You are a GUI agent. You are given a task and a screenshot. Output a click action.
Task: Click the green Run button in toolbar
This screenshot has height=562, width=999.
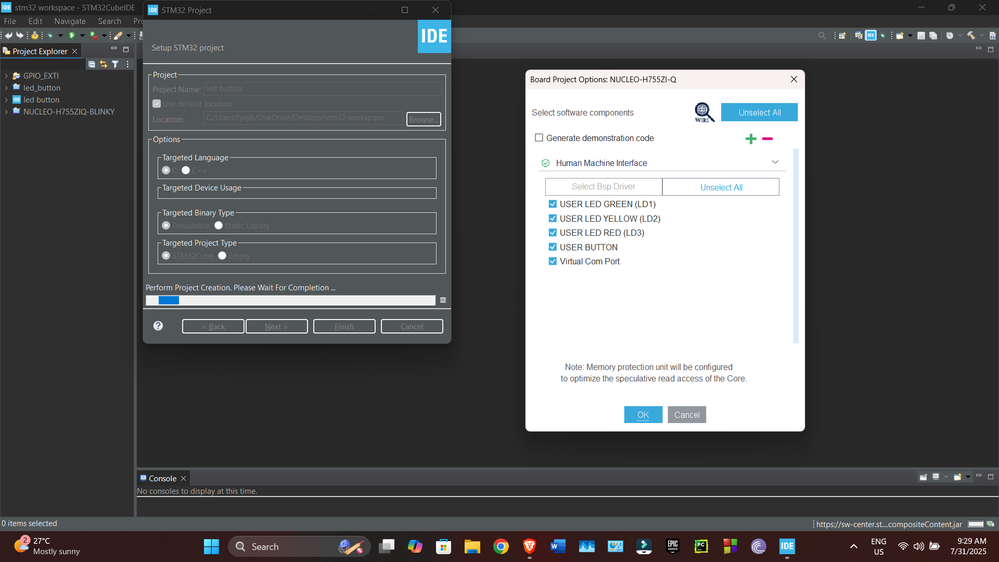[71, 35]
